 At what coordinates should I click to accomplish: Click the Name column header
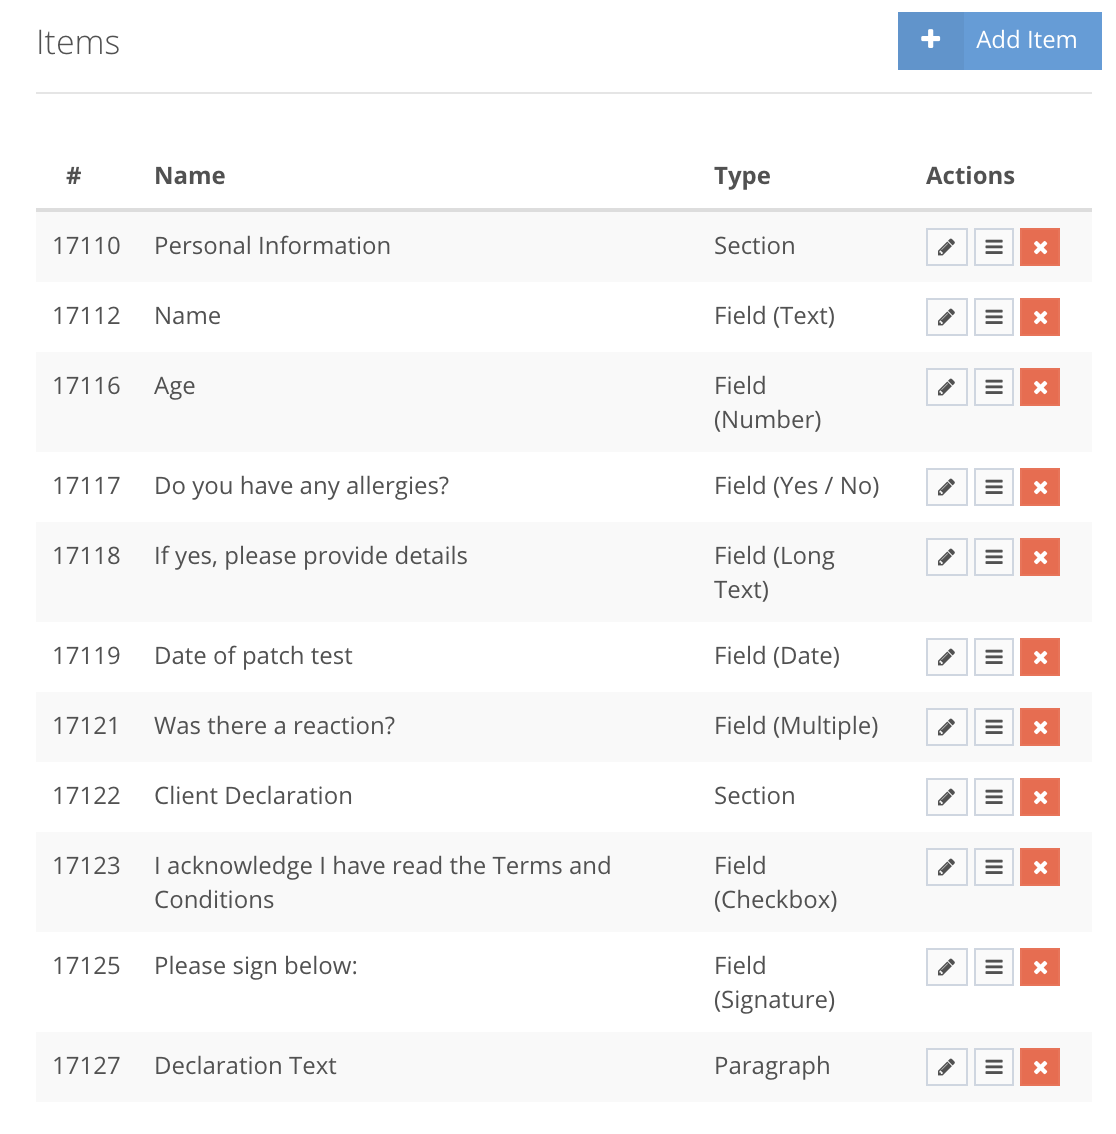190,176
